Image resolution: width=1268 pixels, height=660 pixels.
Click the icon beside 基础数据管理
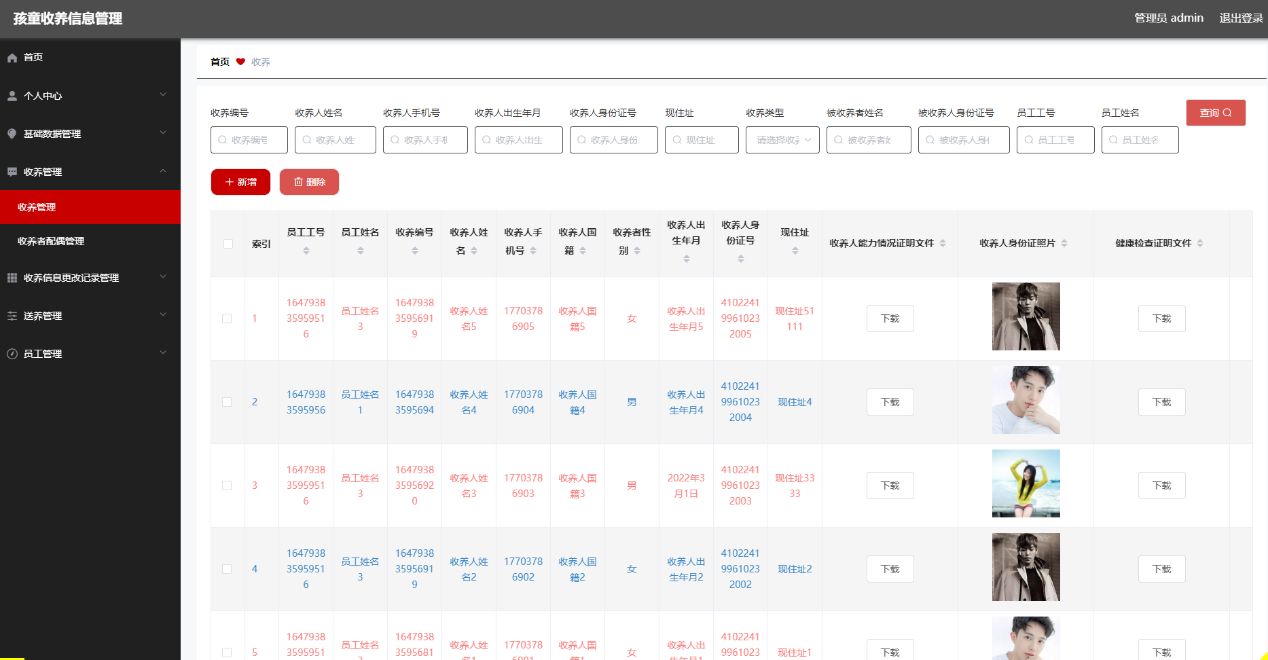tap(12, 134)
